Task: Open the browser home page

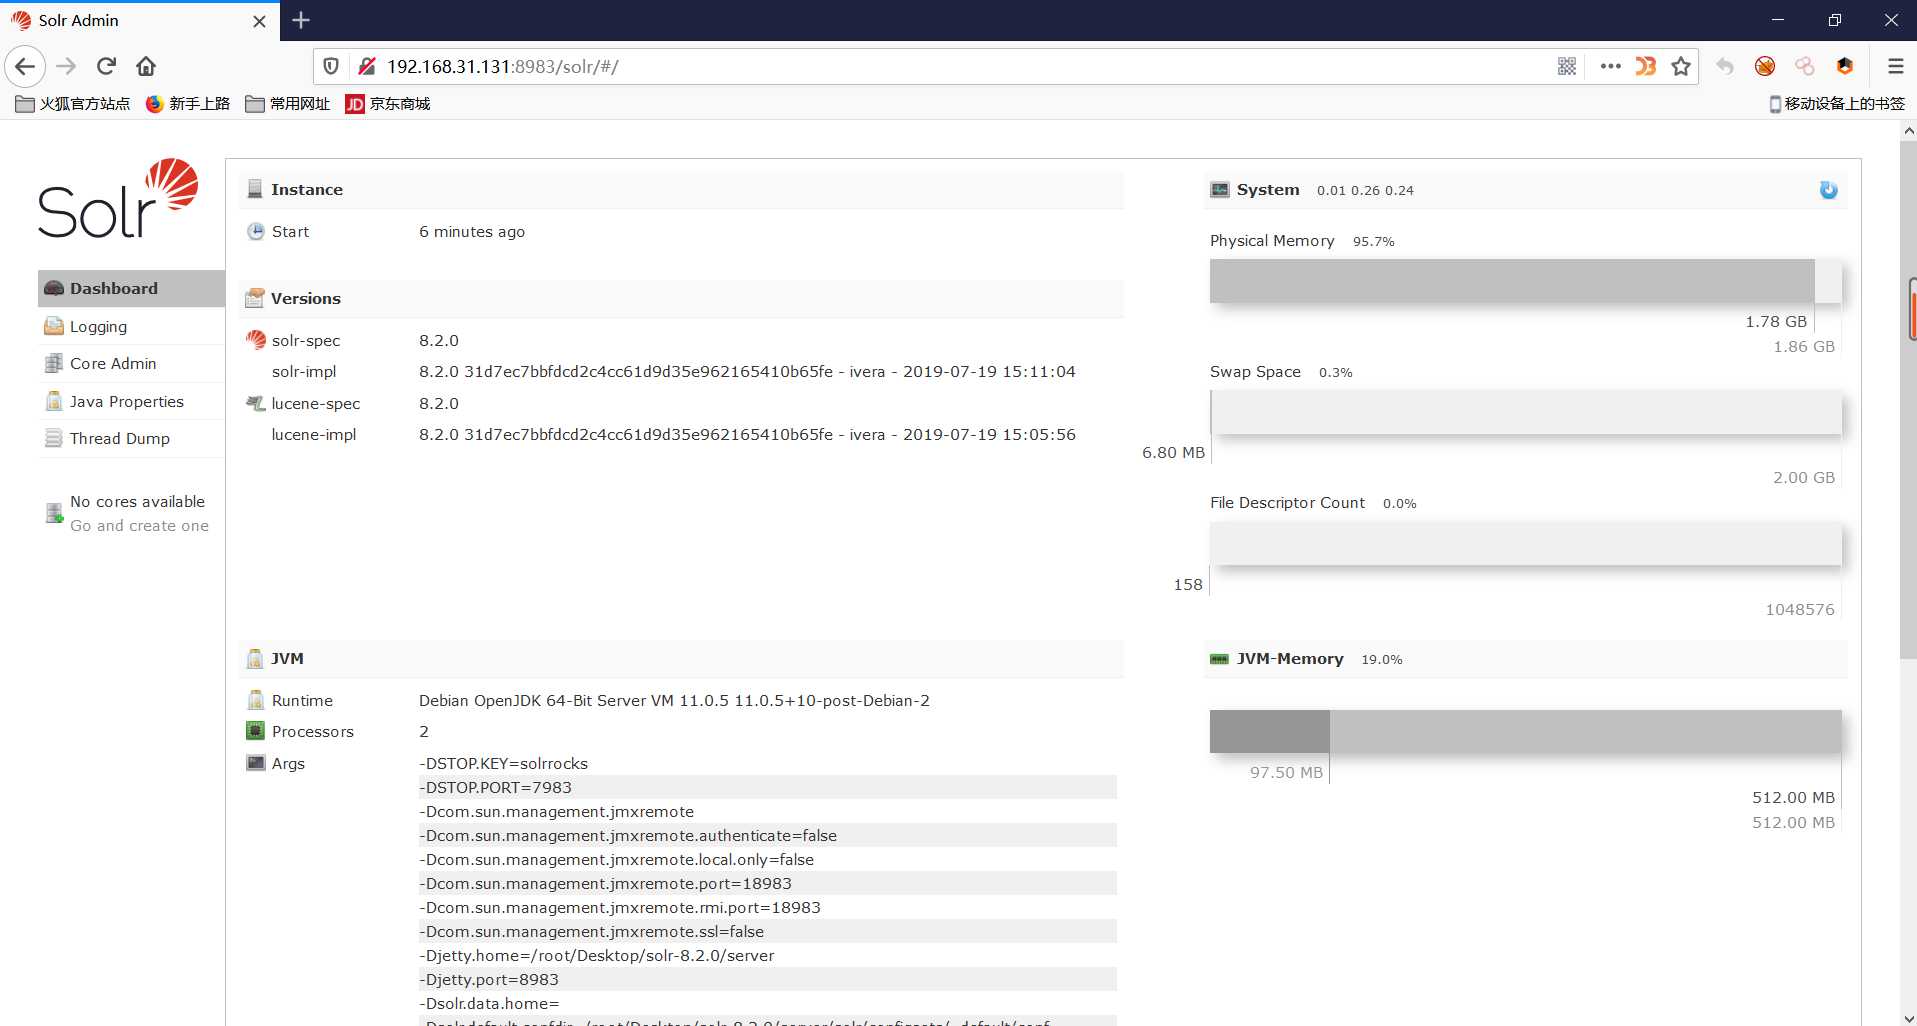Action: 146,66
